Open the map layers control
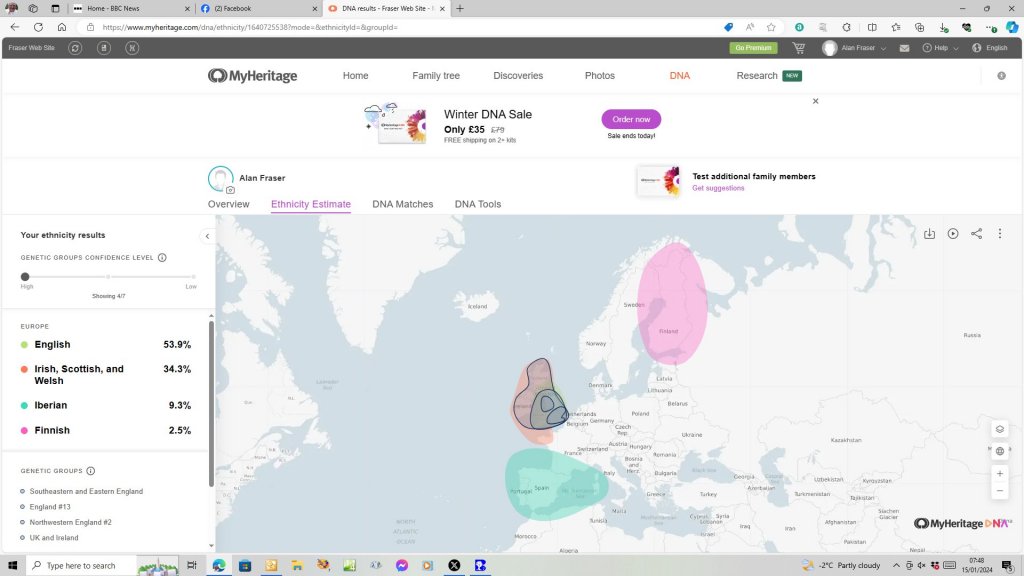This screenshot has width=1024, height=576. pos(999,430)
